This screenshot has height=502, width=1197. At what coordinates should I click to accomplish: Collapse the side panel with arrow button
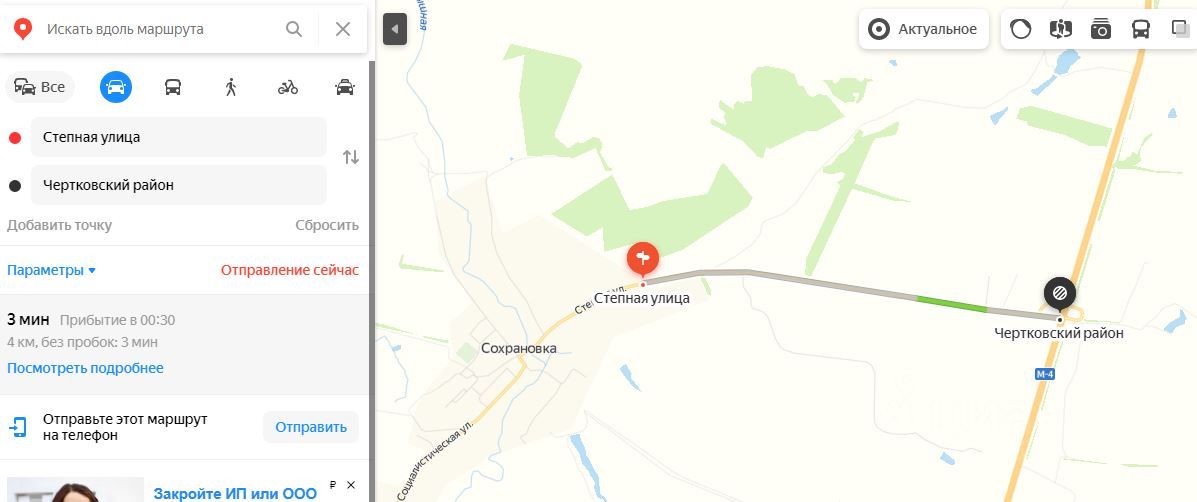(x=395, y=29)
